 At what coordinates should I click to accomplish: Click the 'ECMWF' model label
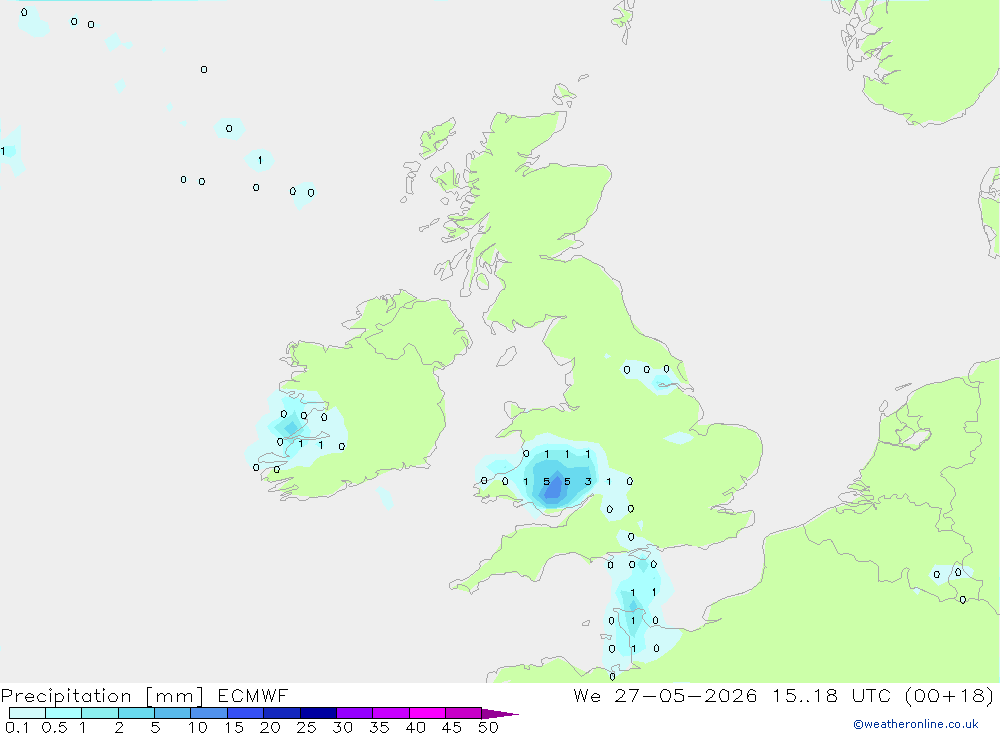(x=253, y=696)
